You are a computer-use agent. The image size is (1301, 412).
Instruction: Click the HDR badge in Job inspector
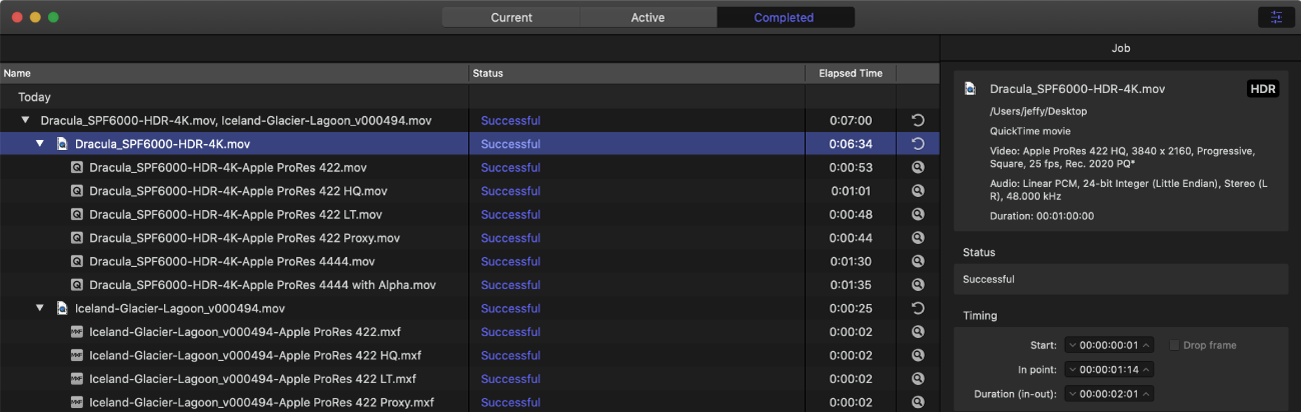[x=1263, y=89]
